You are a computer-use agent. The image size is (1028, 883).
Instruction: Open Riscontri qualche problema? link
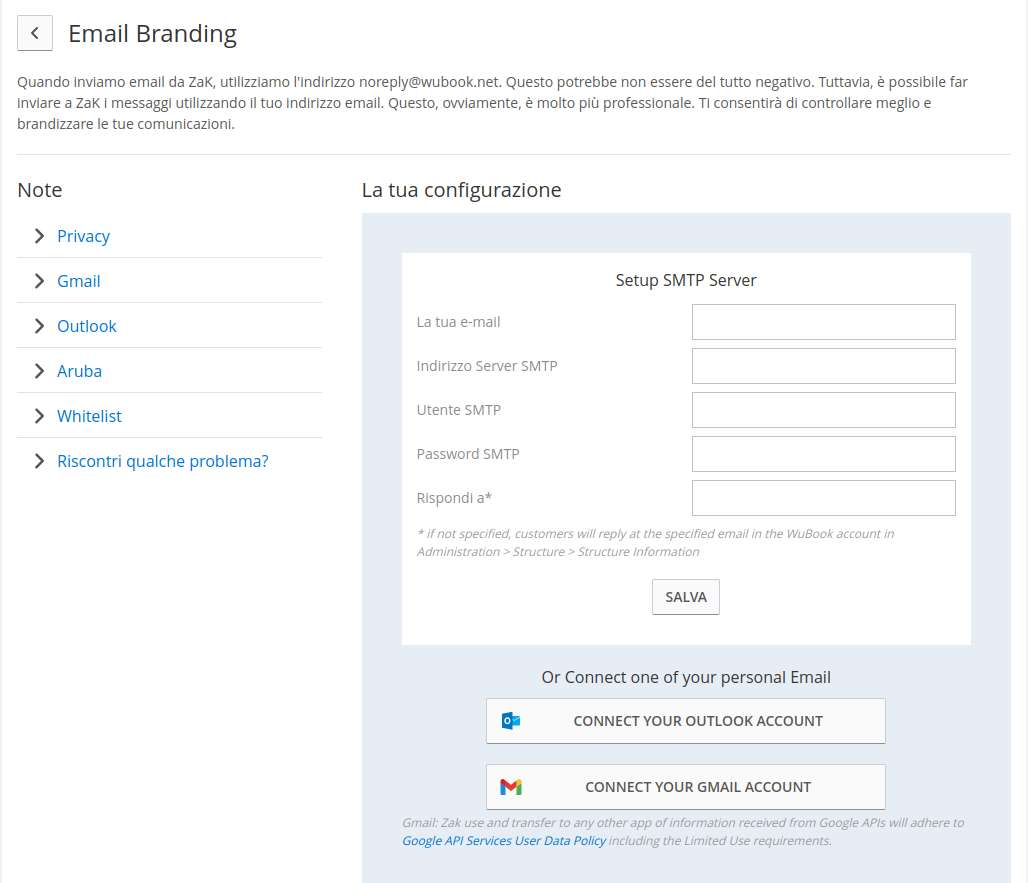click(163, 461)
